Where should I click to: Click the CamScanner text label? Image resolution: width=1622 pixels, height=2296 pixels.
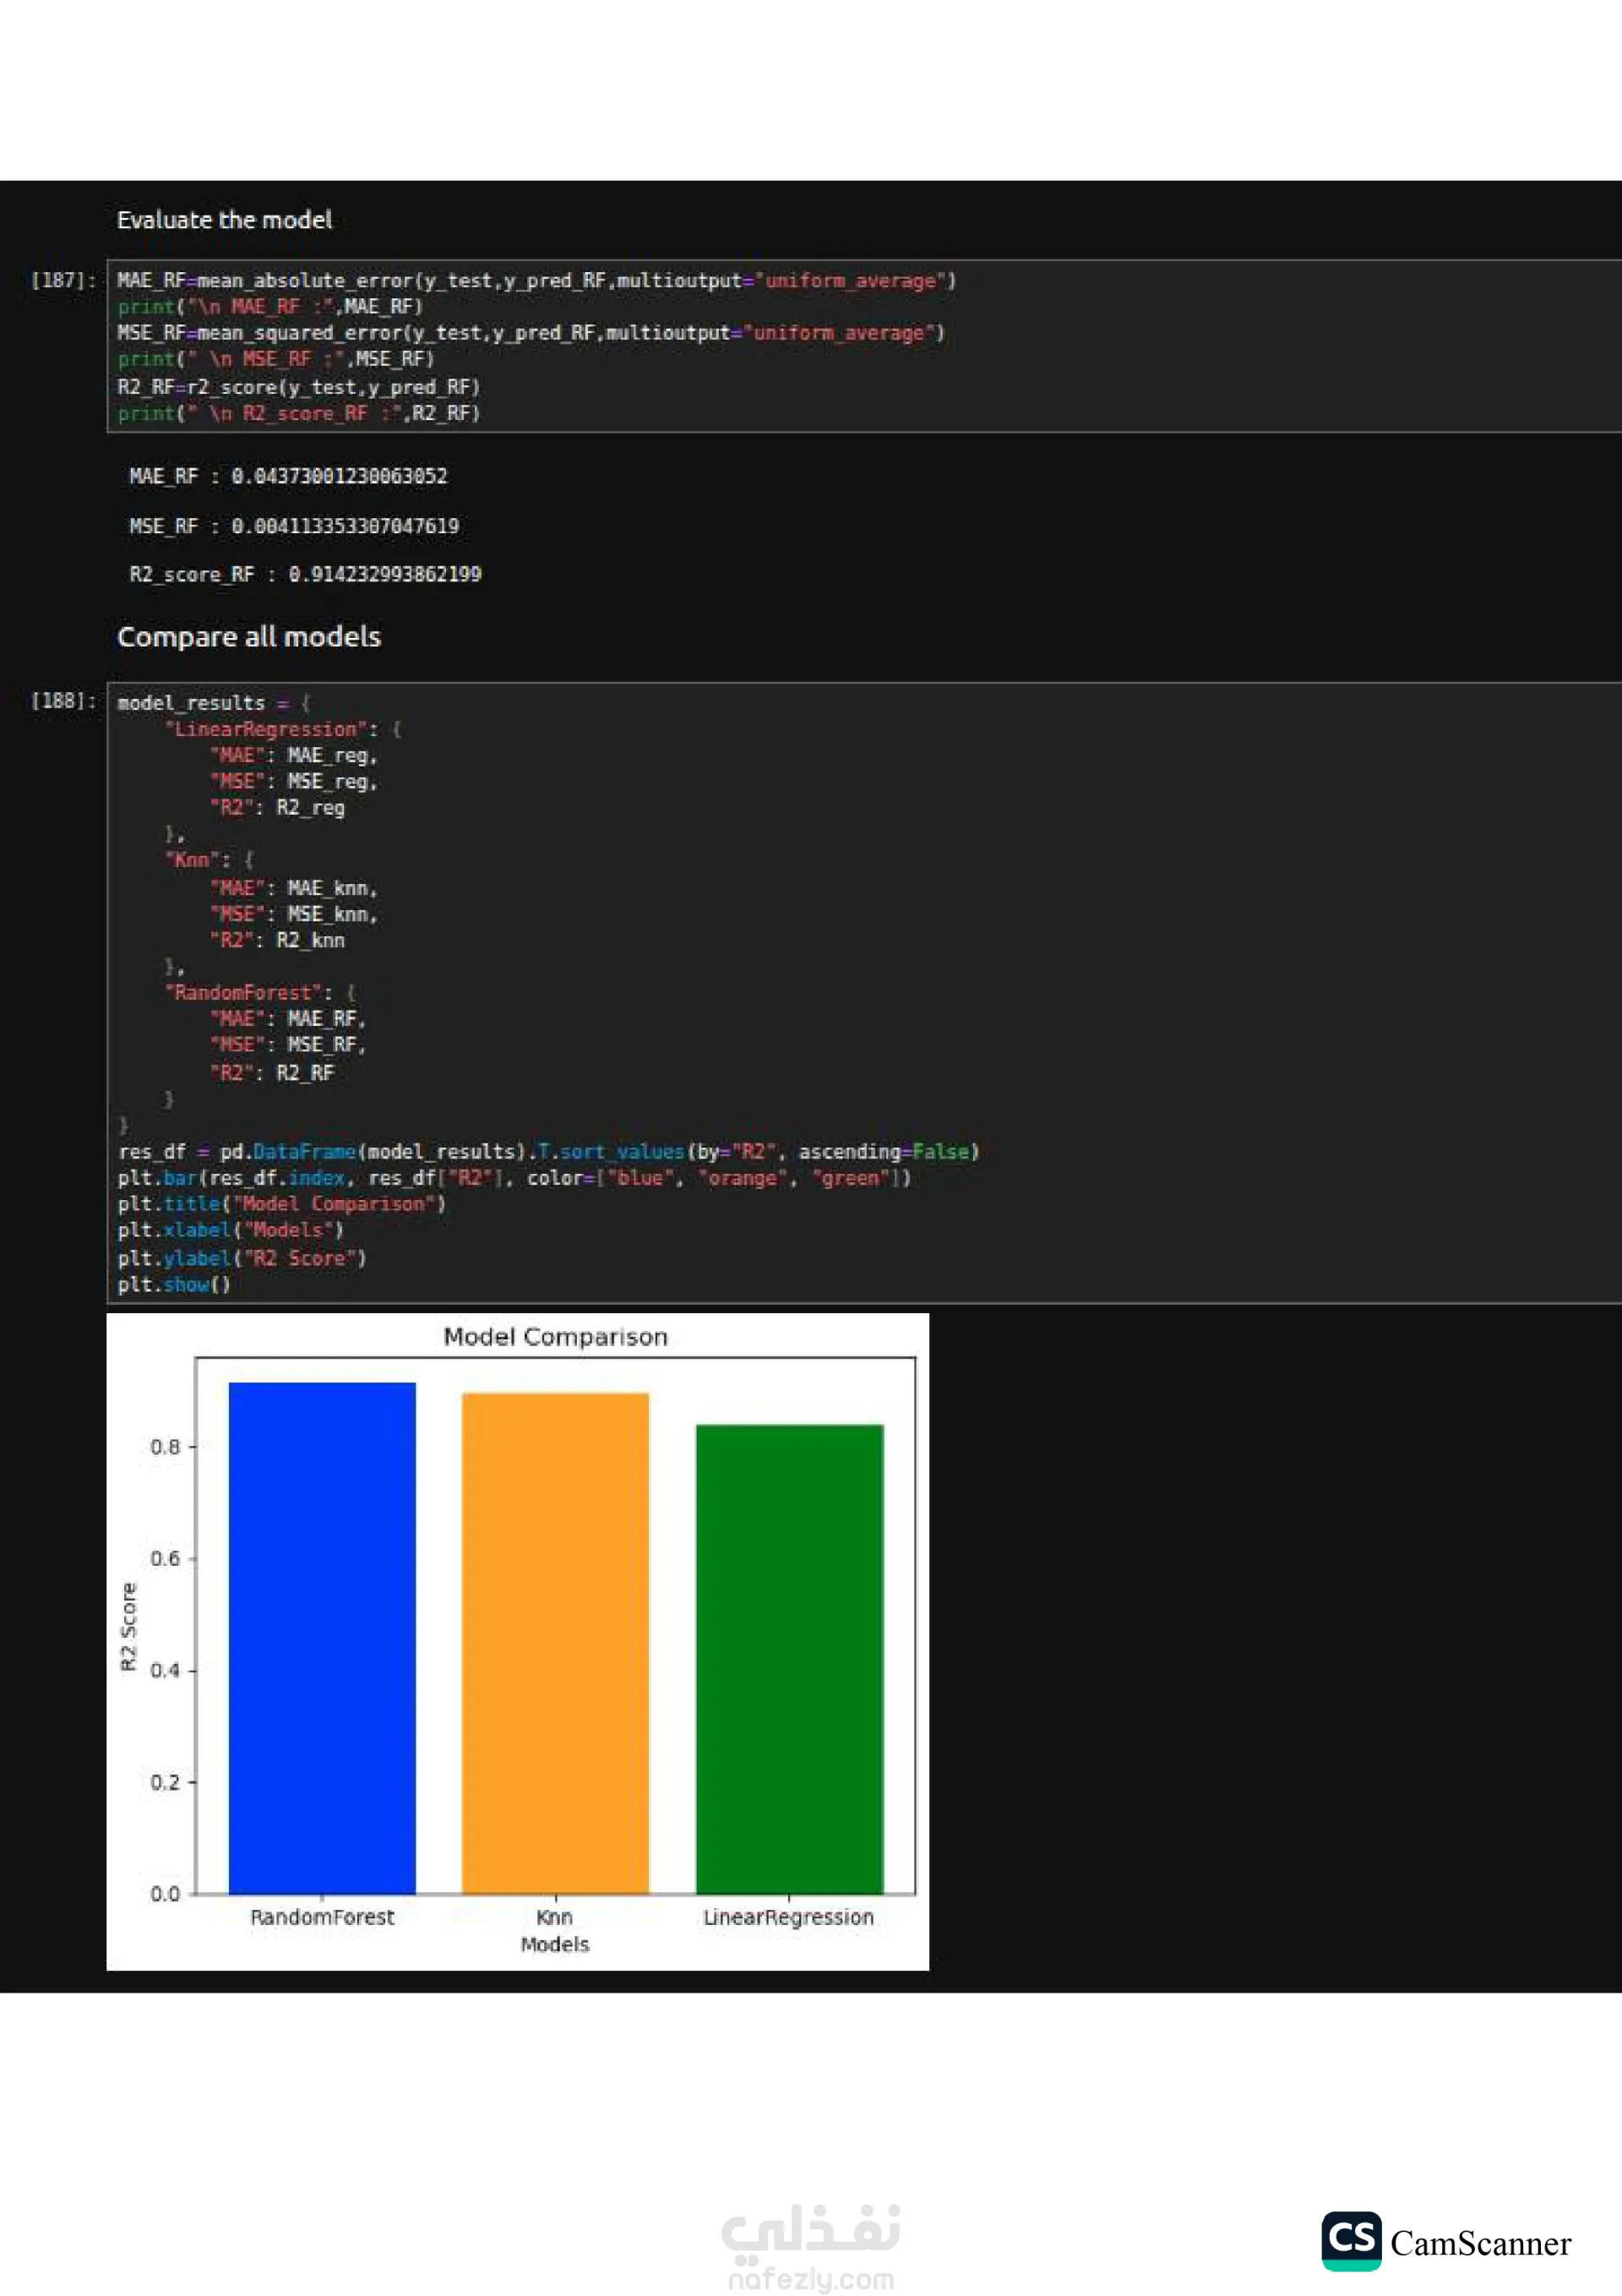[x=1480, y=2243]
